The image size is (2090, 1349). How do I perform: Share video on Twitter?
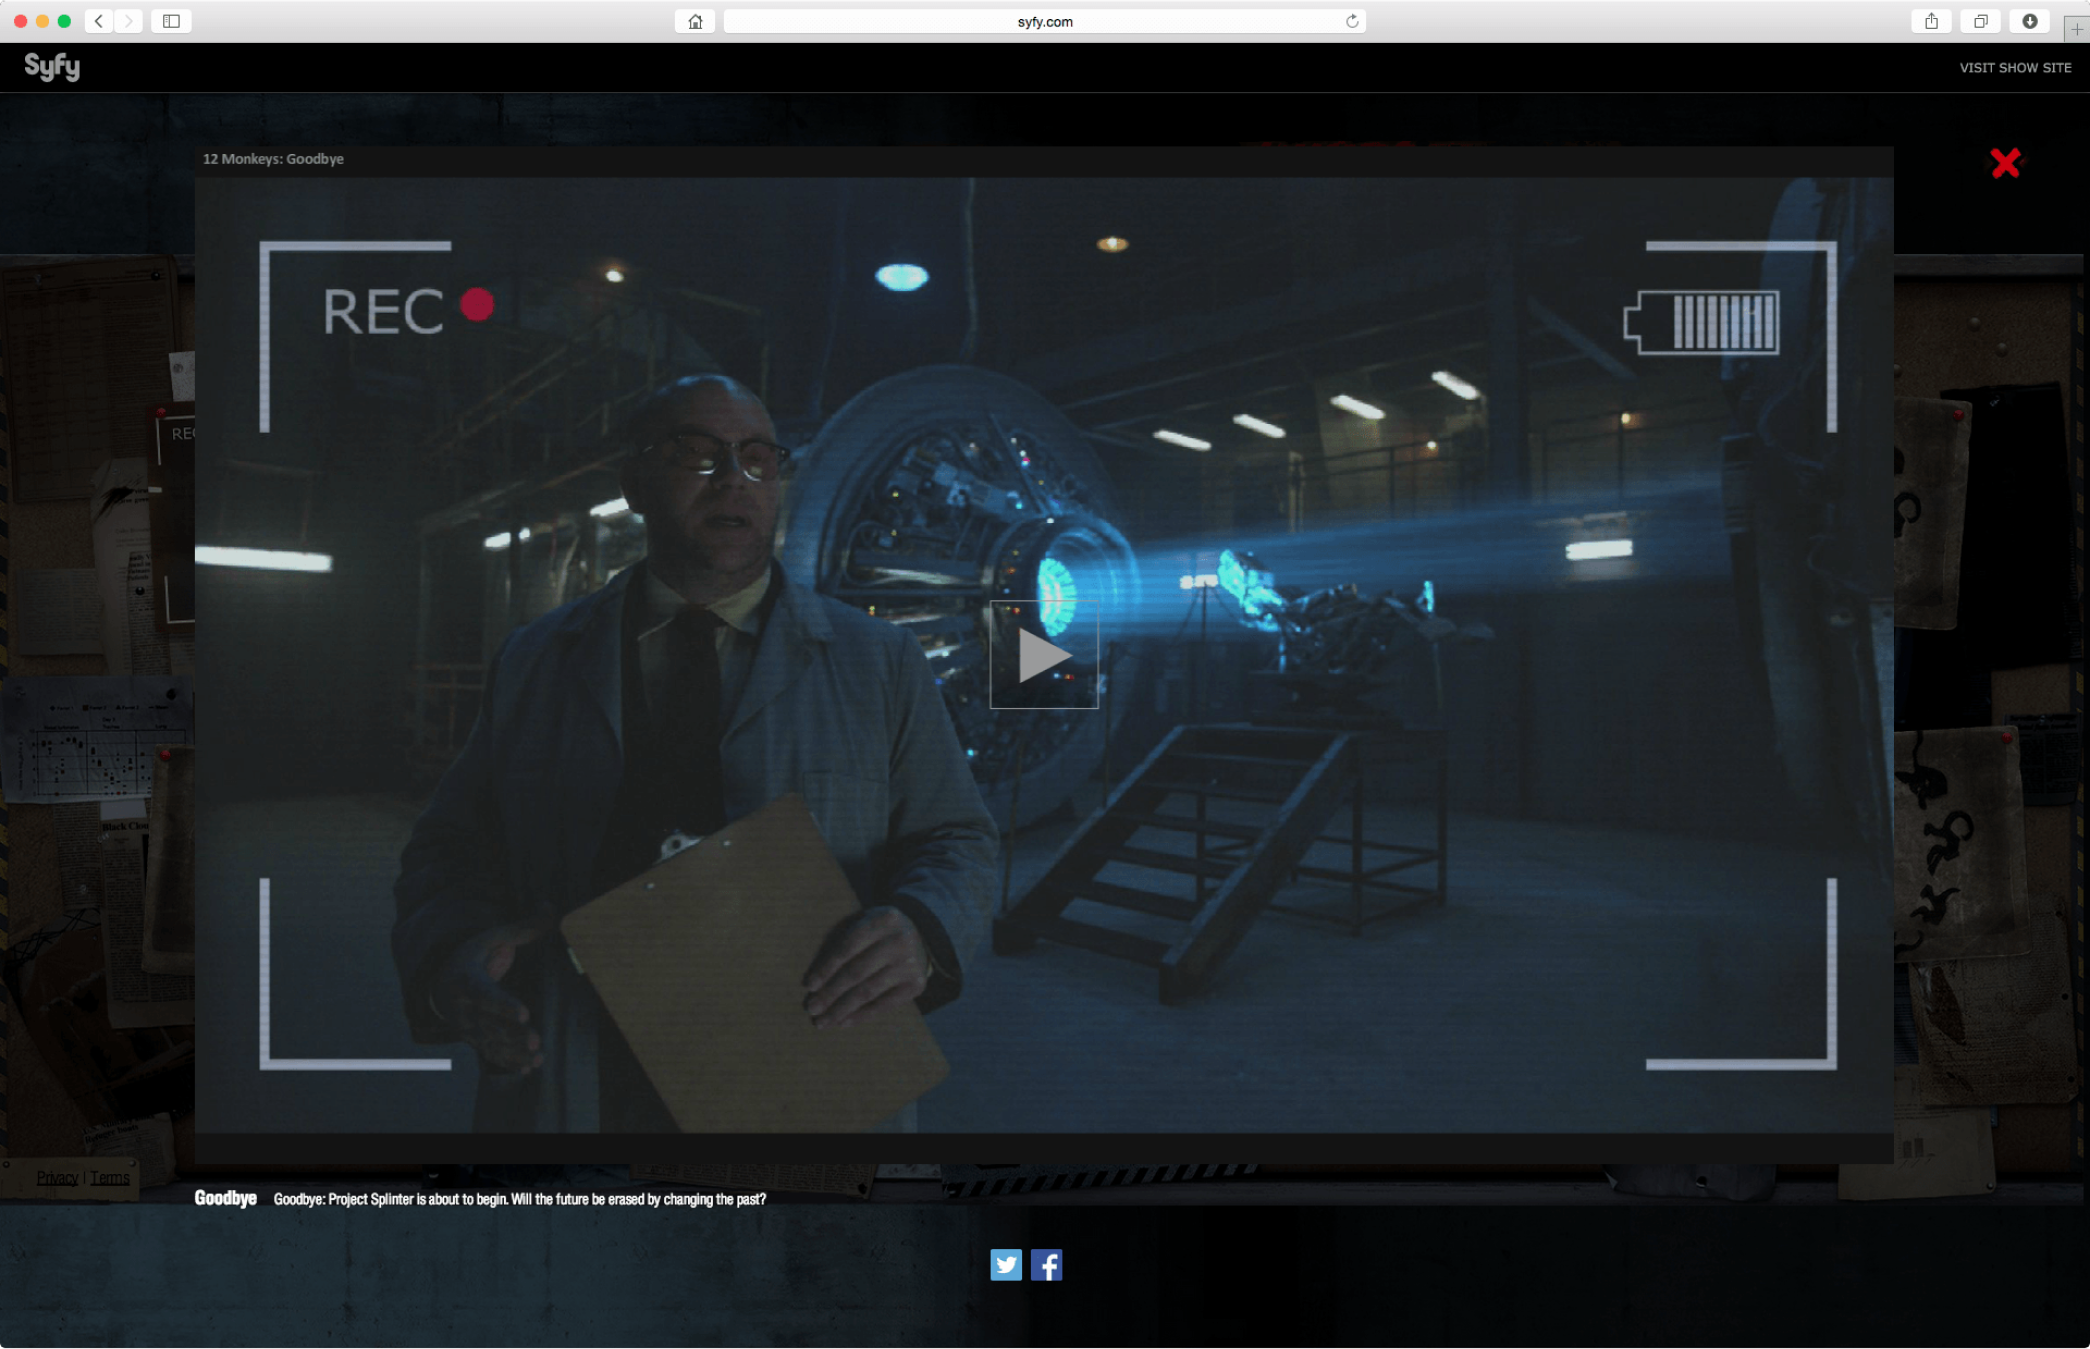(1006, 1265)
